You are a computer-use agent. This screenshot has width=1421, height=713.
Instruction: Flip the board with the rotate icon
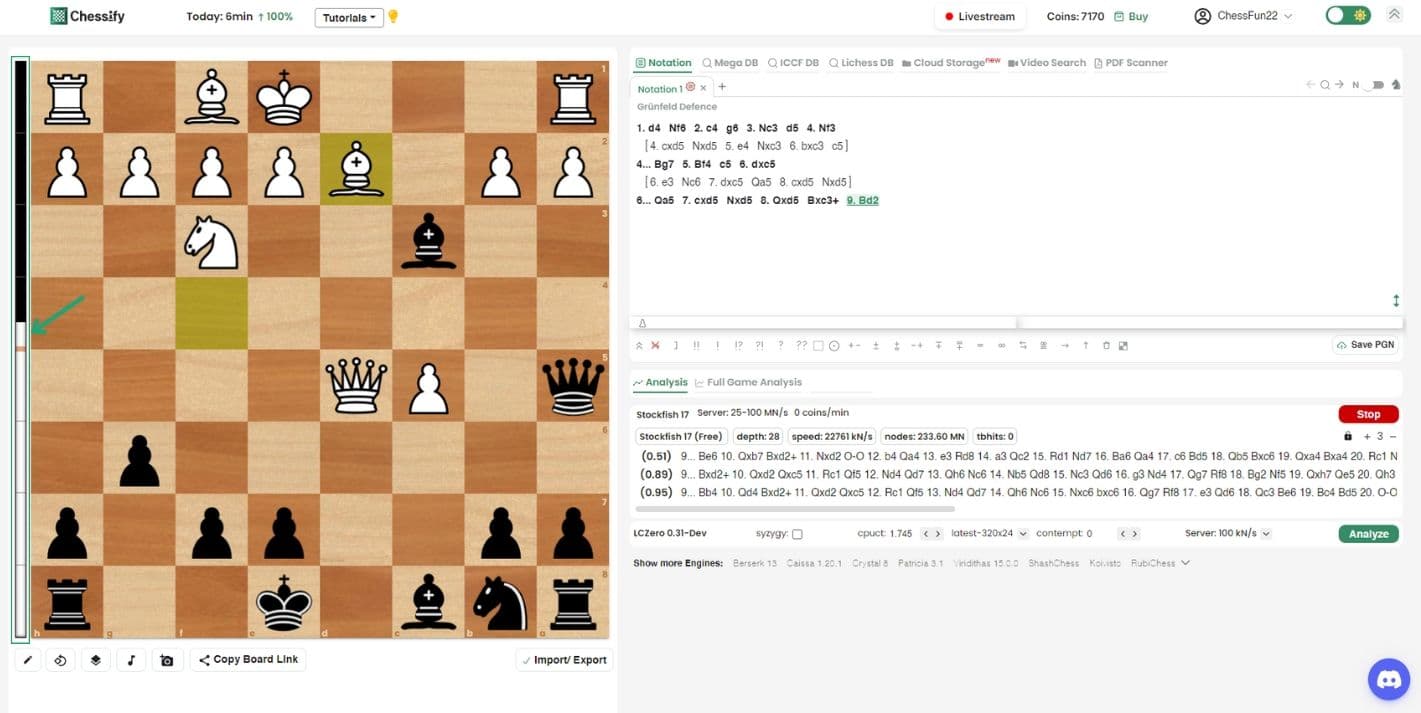coord(60,660)
